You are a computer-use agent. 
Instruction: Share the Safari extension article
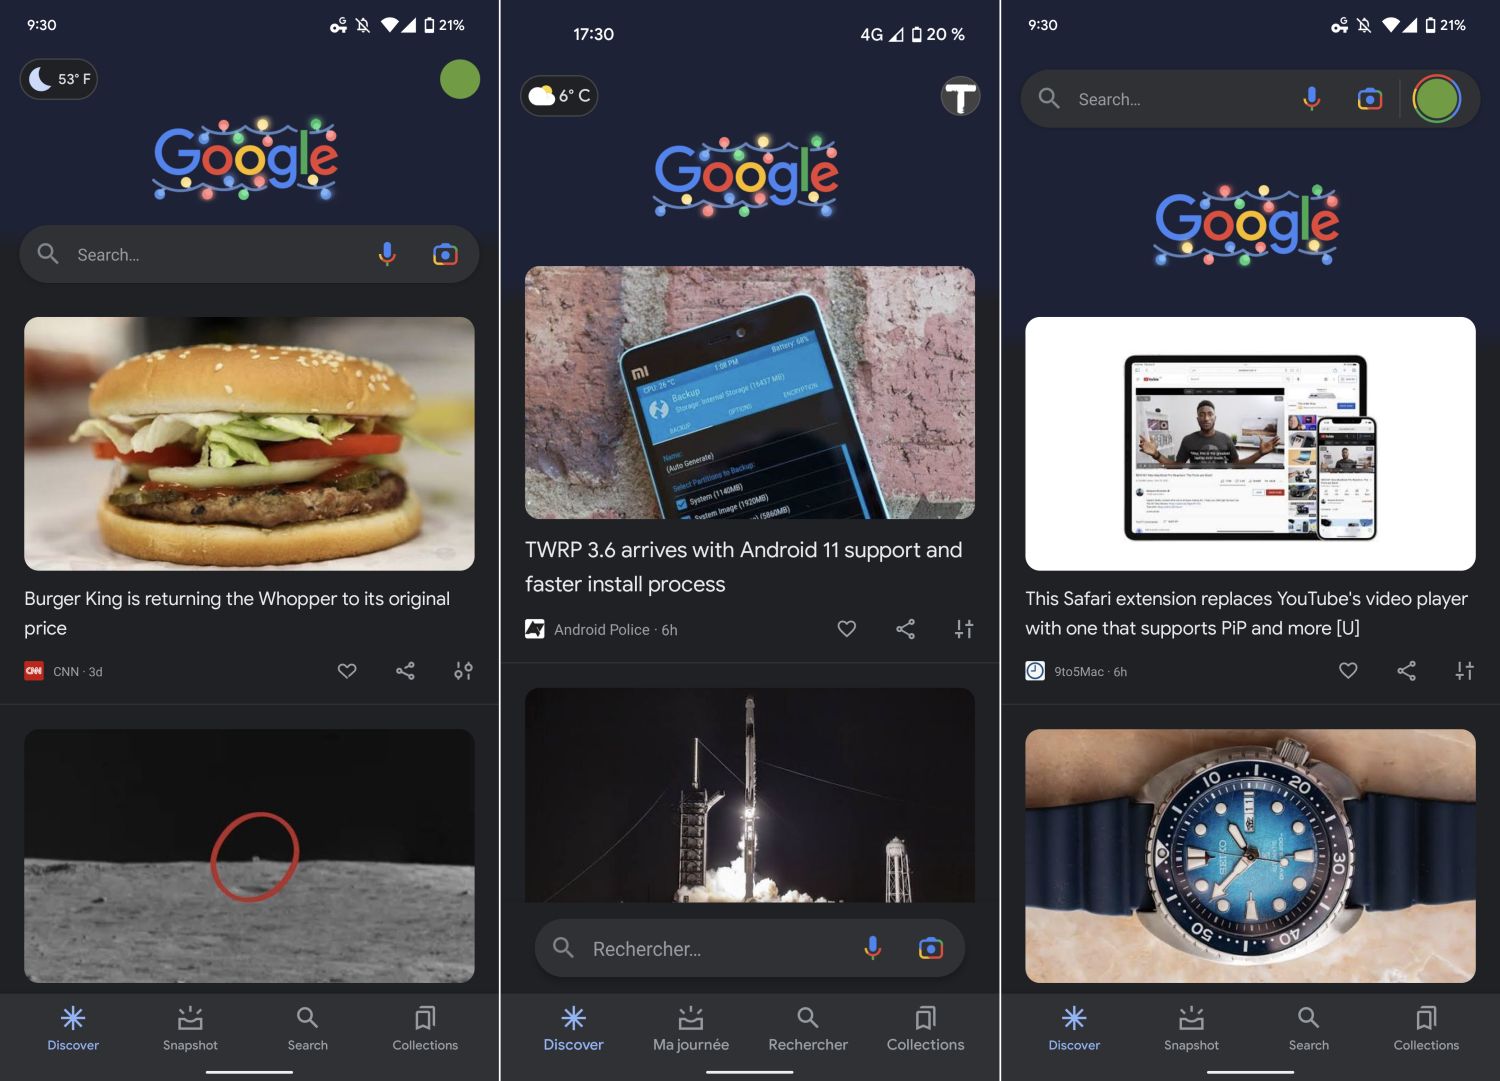(x=1406, y=671)
